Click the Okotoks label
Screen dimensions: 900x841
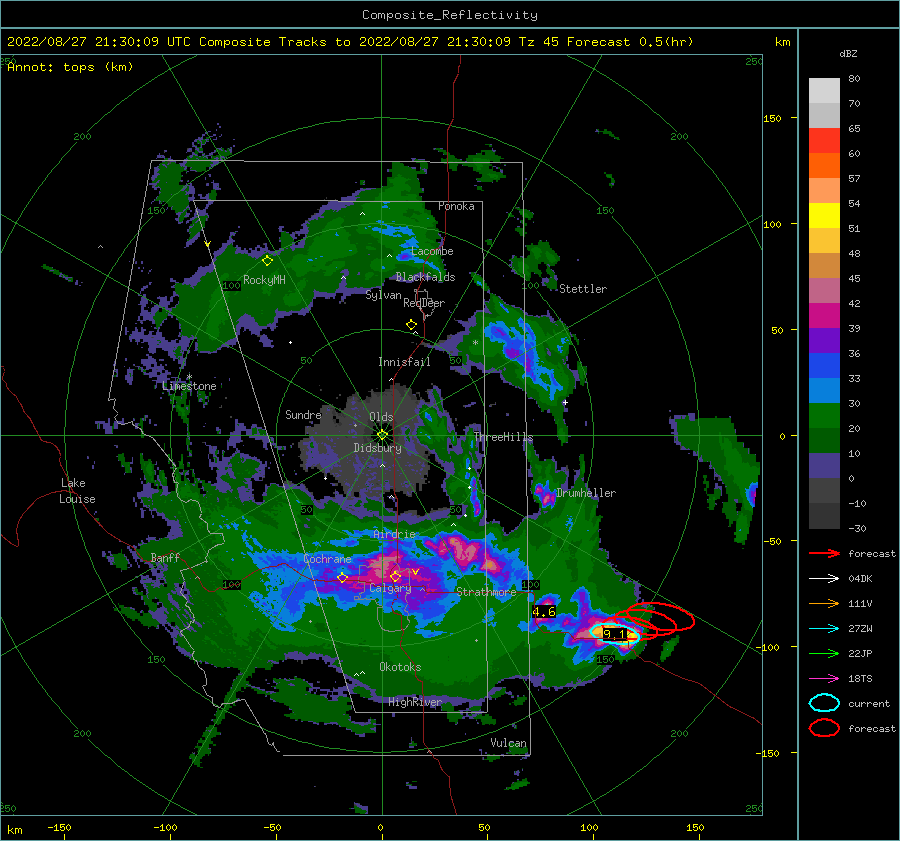[400, 666]
